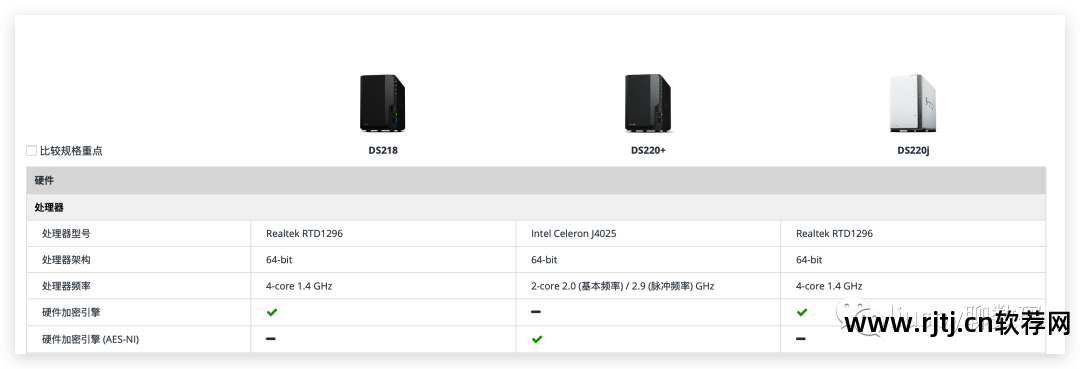Viewport: 1080px width, 369px height.
Task: Select the 处理器频率 row label
Action: [x=66, y=286]
